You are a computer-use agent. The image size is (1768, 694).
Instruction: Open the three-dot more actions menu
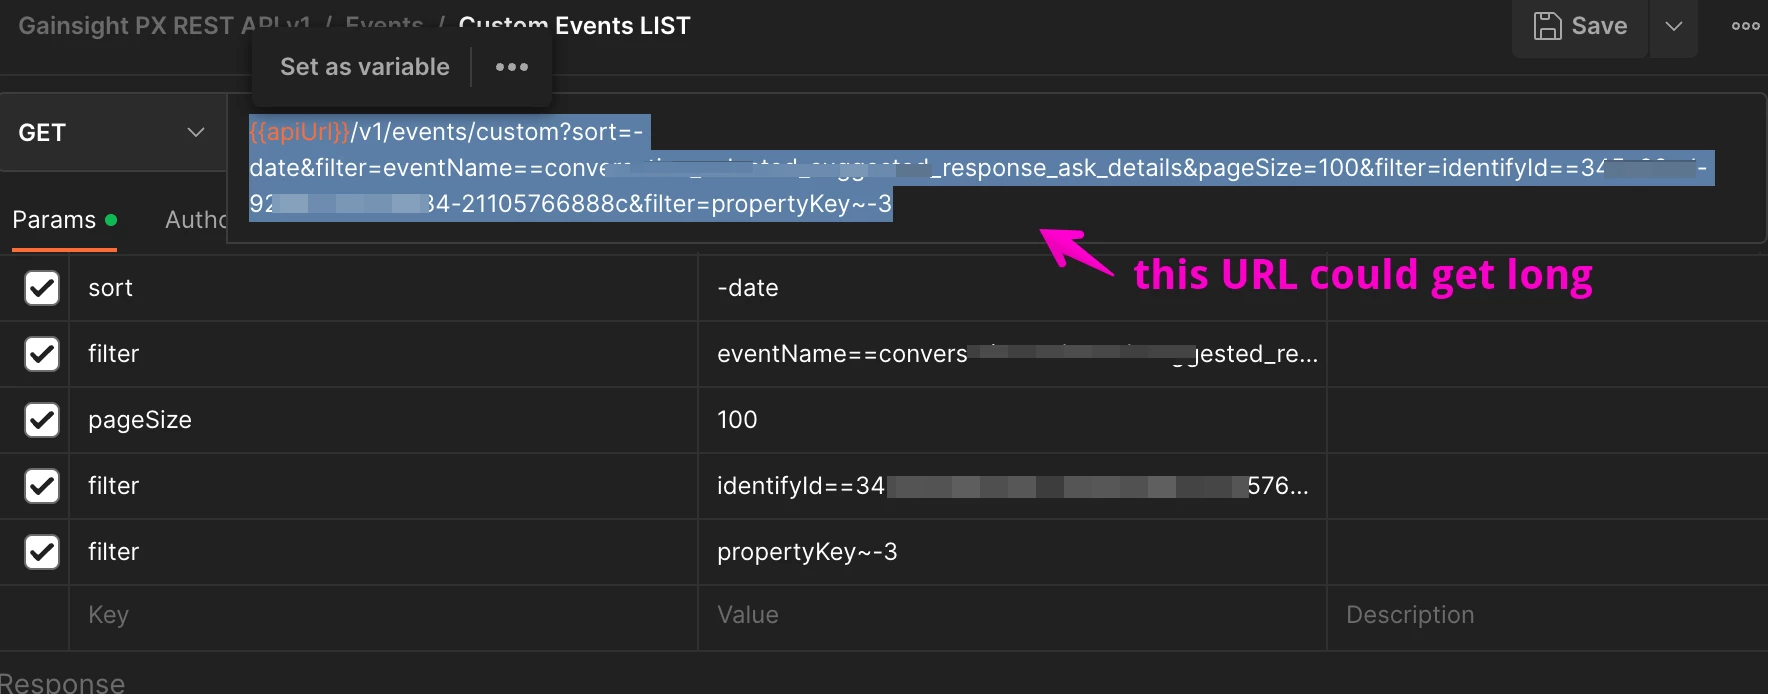(x=1746, y=26)
